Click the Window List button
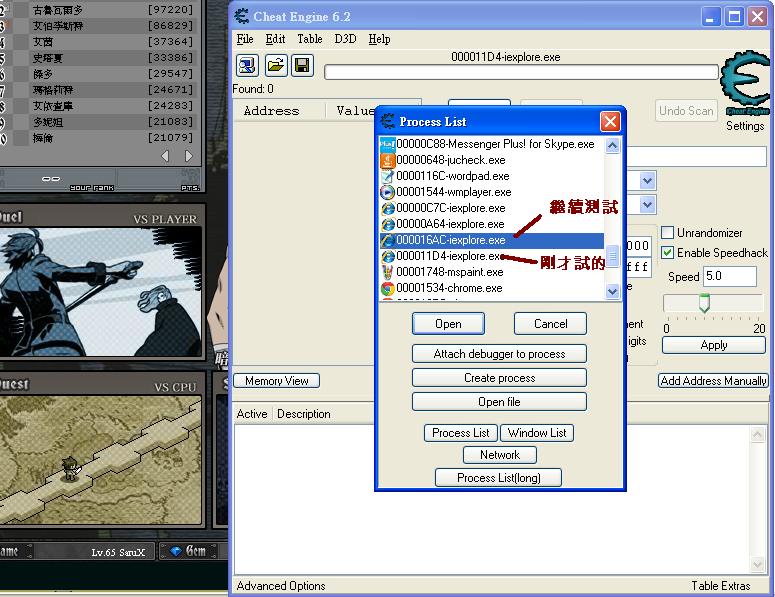The image size is (775, 597). [537, 433]
